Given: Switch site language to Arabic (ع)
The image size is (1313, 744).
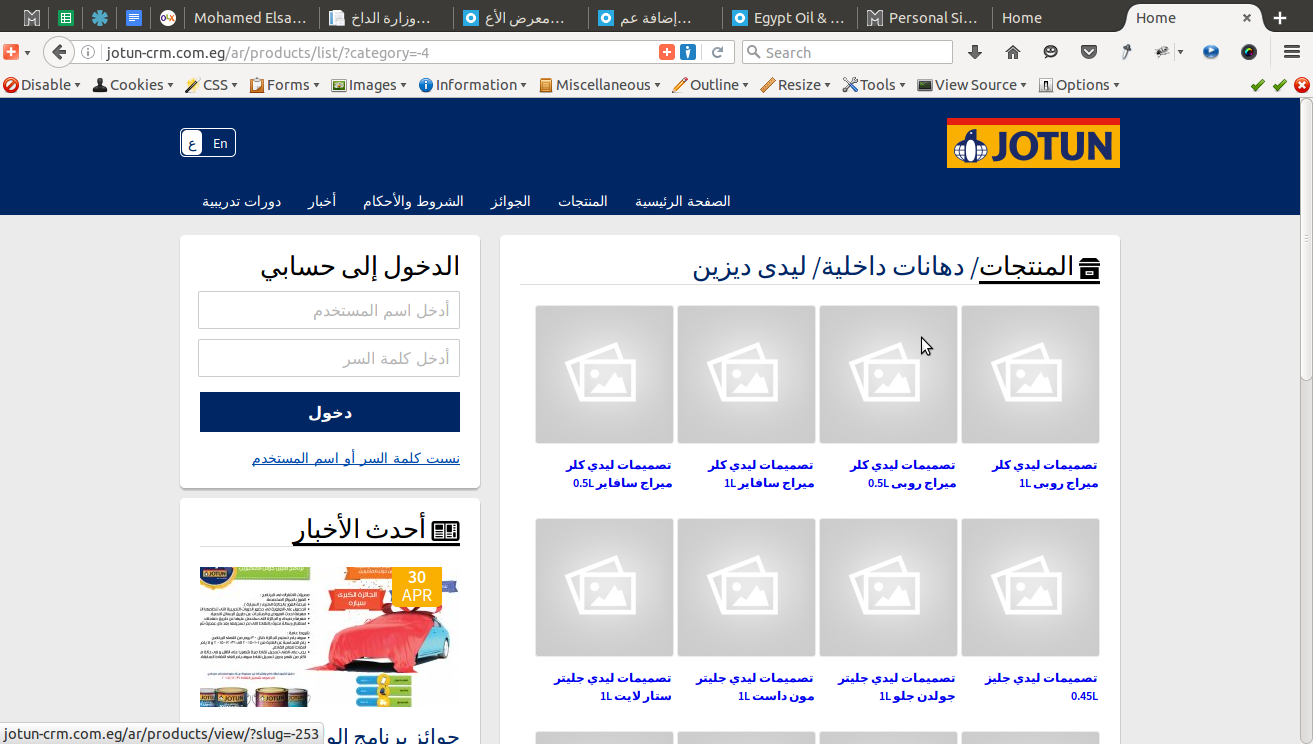Looking at the screenshot, I should tap(193, 143).
